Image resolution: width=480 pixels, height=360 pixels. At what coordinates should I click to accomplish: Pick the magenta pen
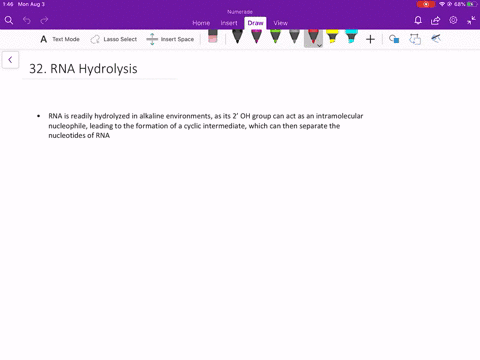(256, 36)
